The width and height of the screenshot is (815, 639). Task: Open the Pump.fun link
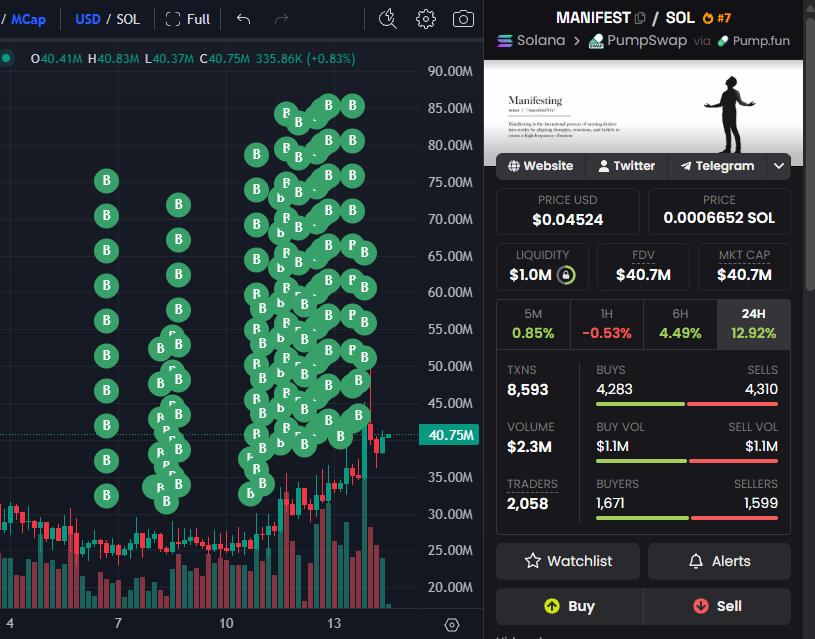(754, 41)
